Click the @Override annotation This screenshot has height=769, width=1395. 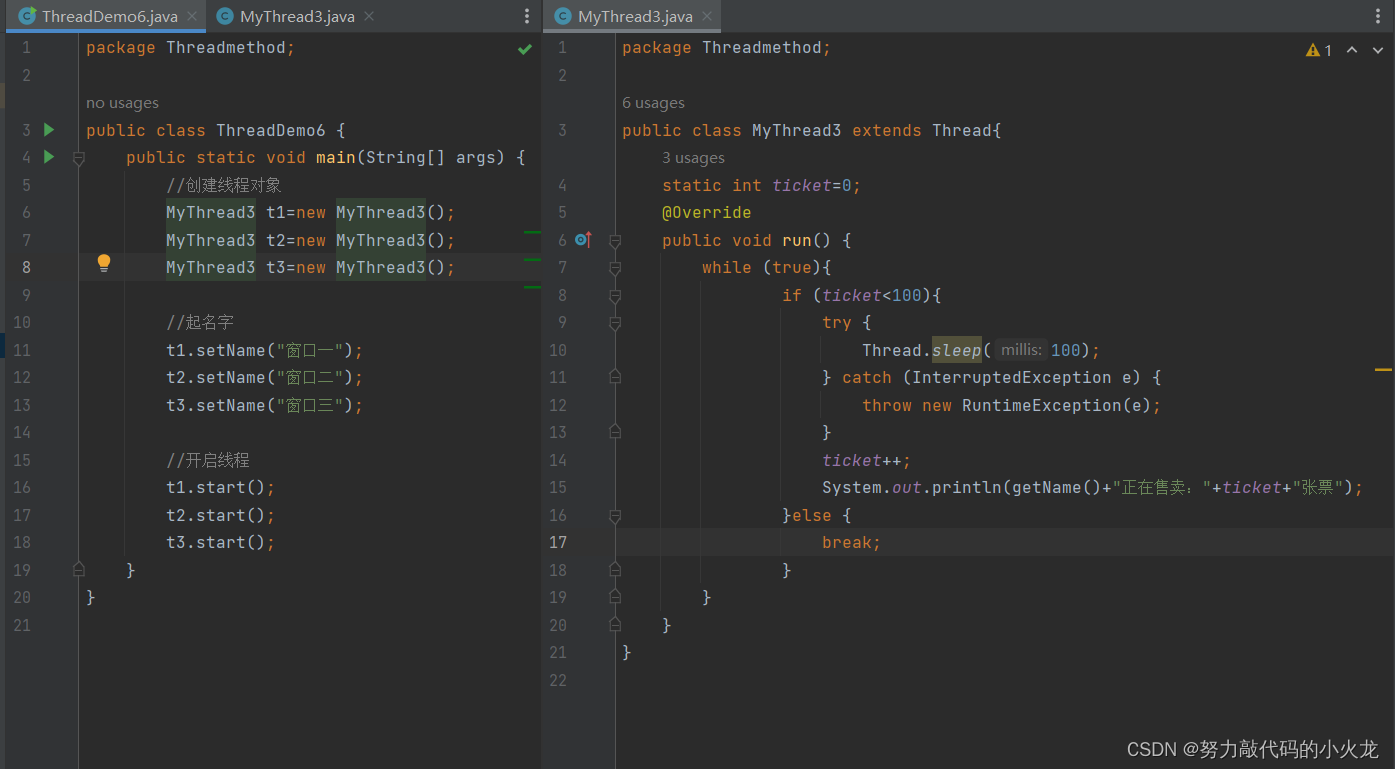(x=706, y=213)
